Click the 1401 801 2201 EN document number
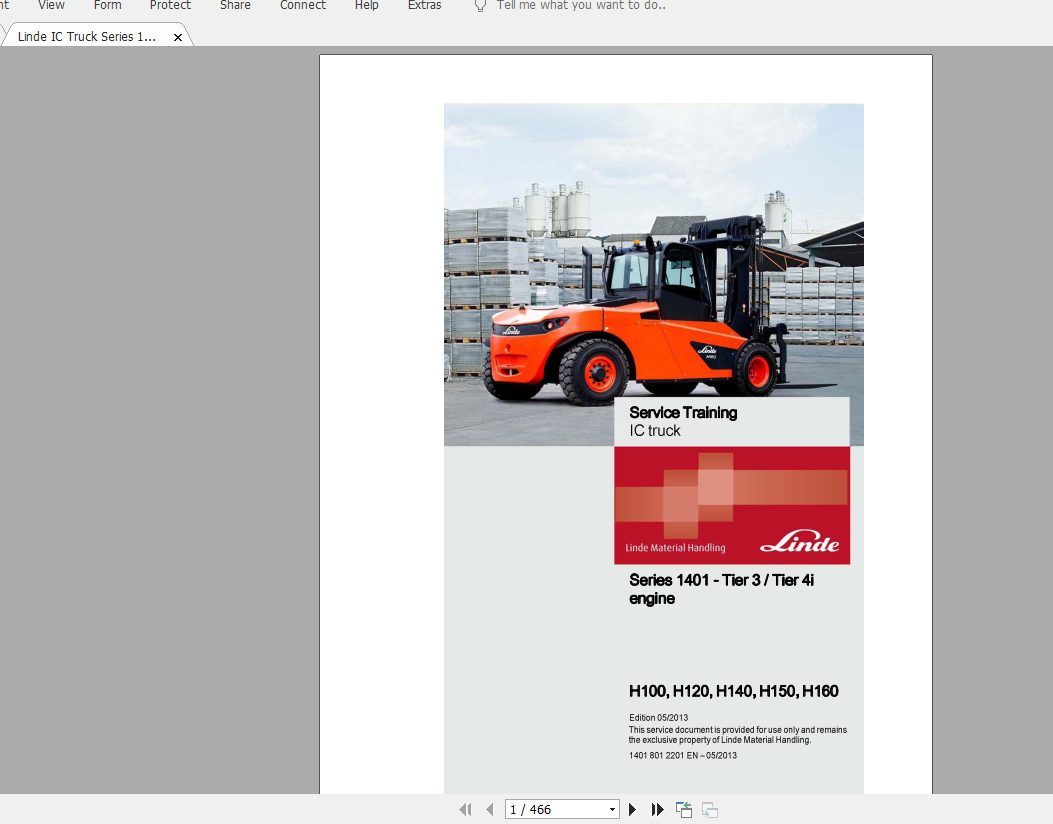 click(x=683, y=756)
